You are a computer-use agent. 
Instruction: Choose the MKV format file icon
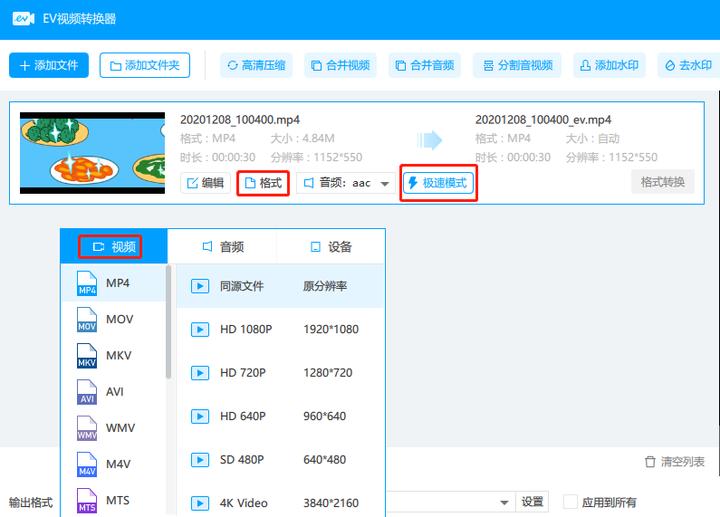(x=87, y=356)
